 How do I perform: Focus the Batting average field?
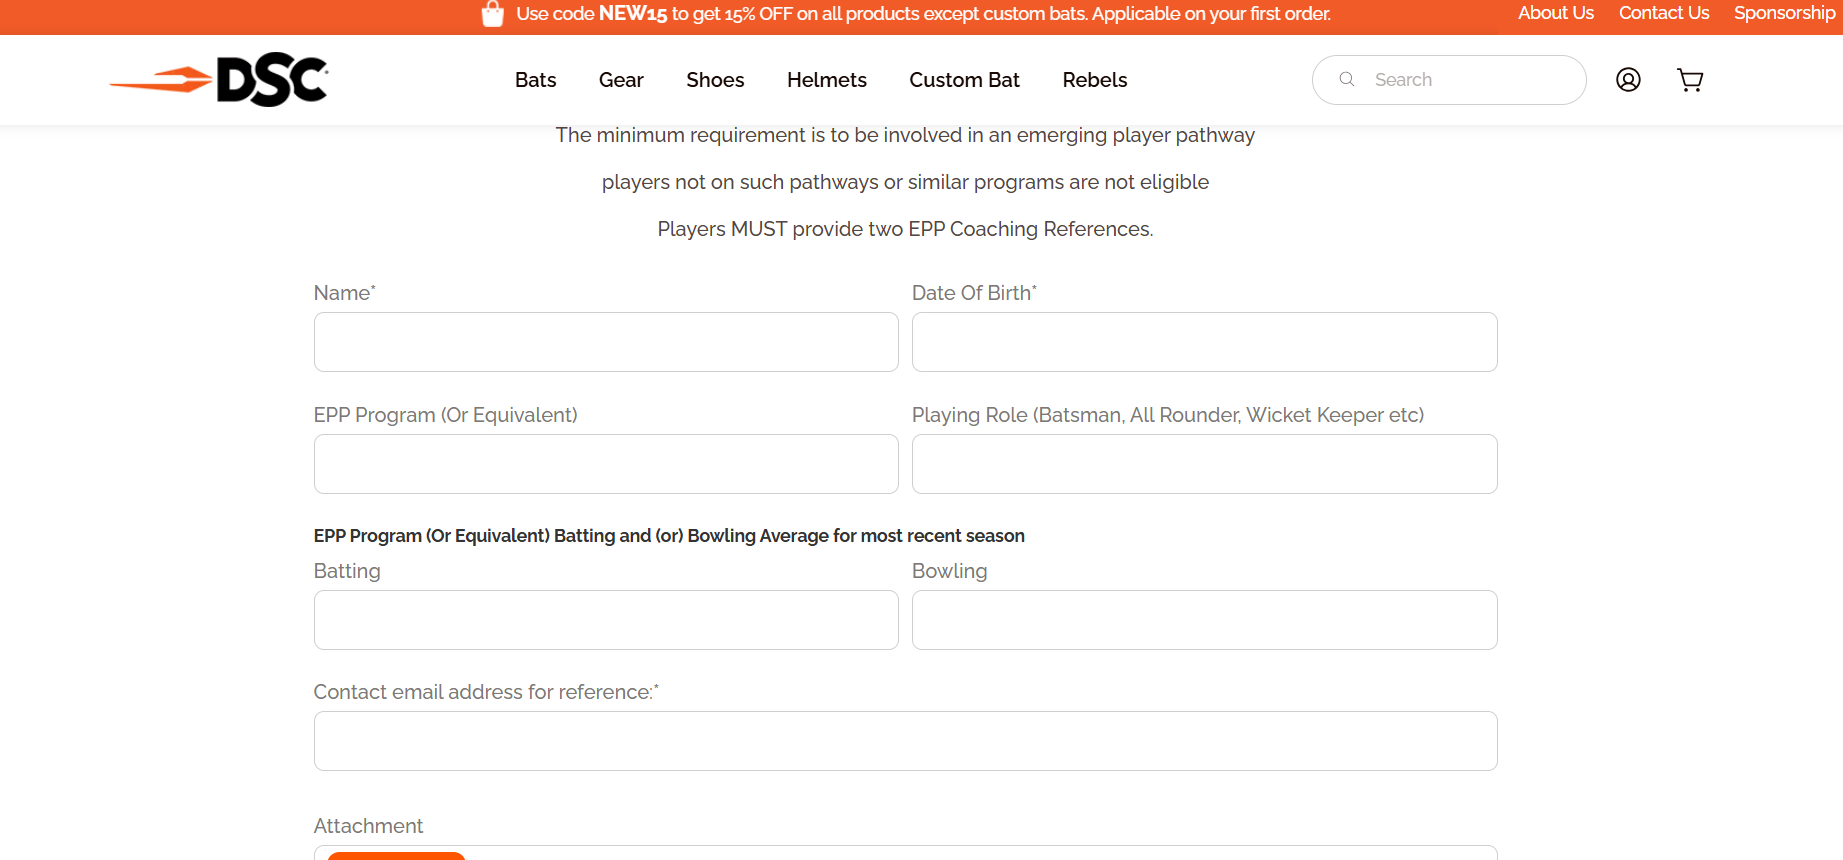606,620
